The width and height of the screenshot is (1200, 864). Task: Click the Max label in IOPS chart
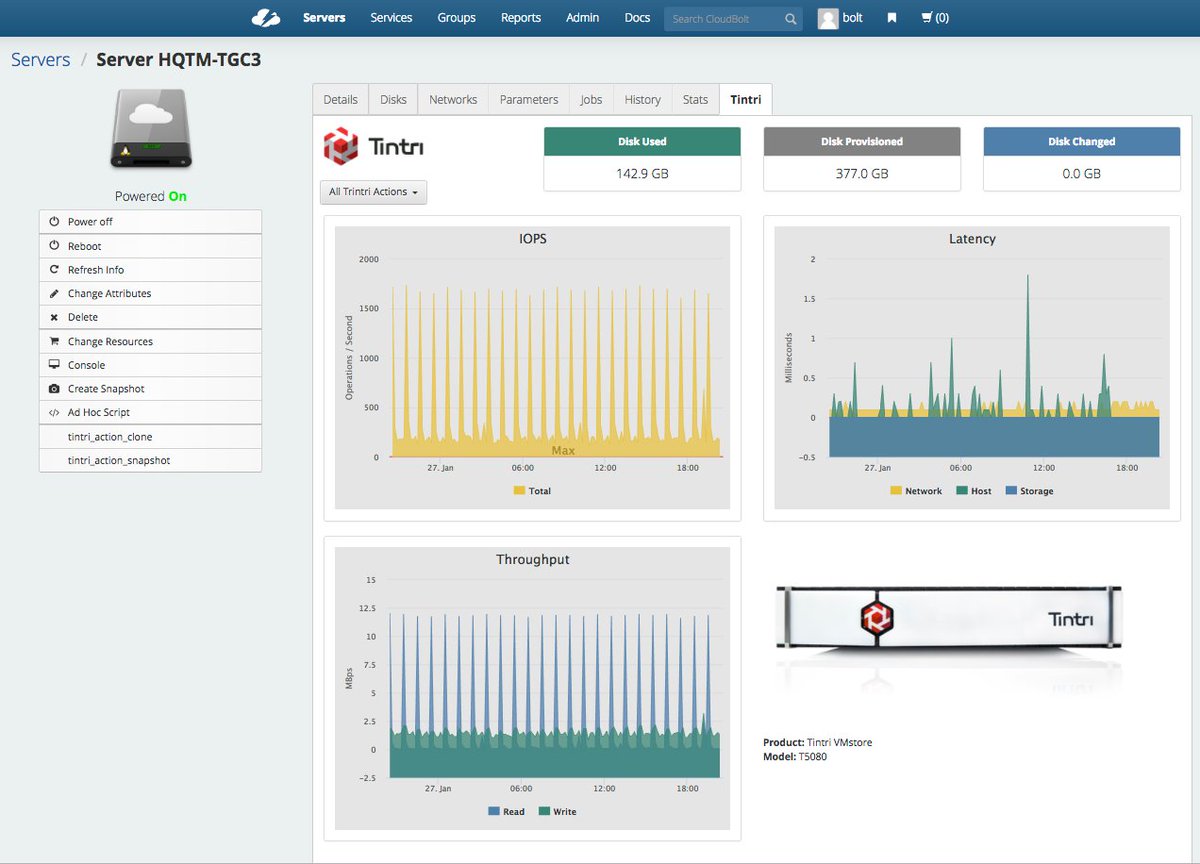click(563, 451)
